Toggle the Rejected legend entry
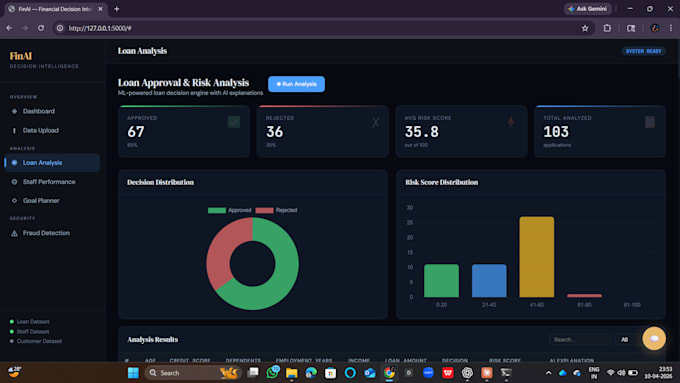 pos(276,210)
